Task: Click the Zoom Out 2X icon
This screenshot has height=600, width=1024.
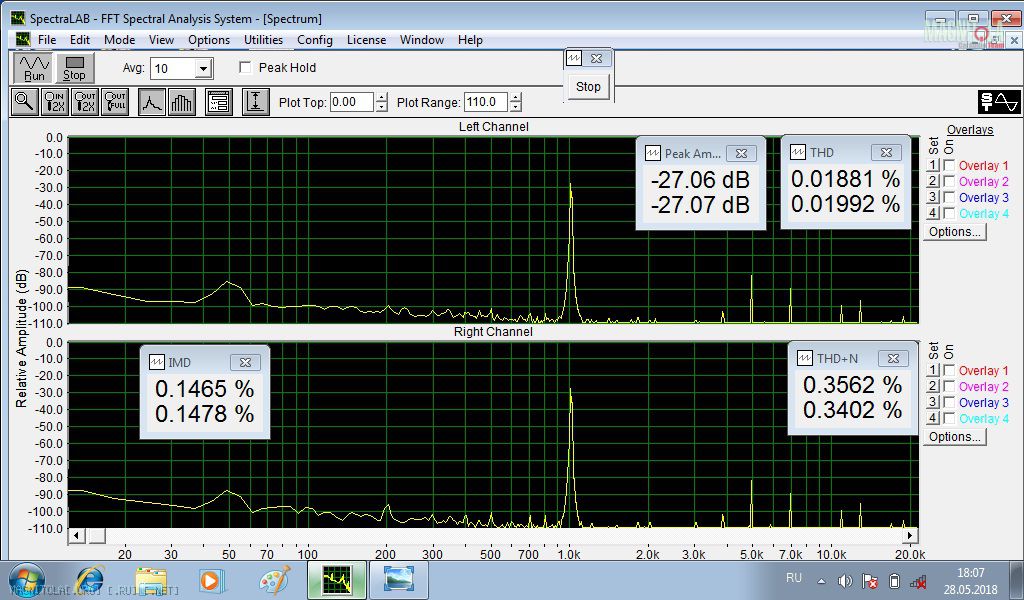Action: click(85, 101)
